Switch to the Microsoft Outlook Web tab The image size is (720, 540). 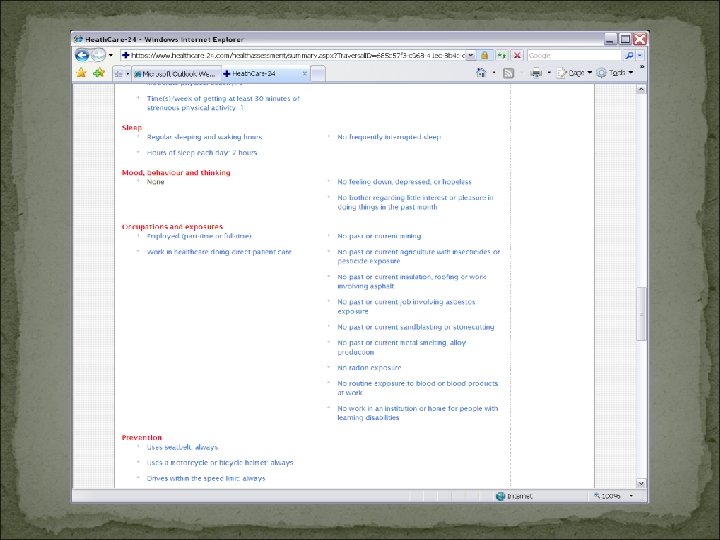pyautogui.click(x=176, y=74)
